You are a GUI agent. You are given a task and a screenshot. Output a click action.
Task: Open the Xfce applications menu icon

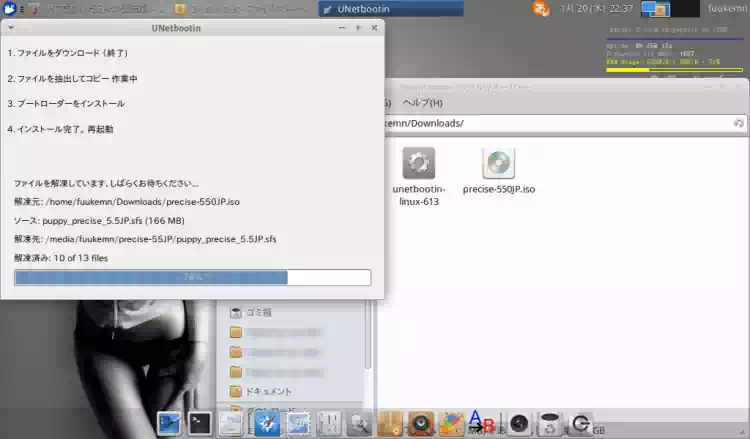click(x=9, y=8)
